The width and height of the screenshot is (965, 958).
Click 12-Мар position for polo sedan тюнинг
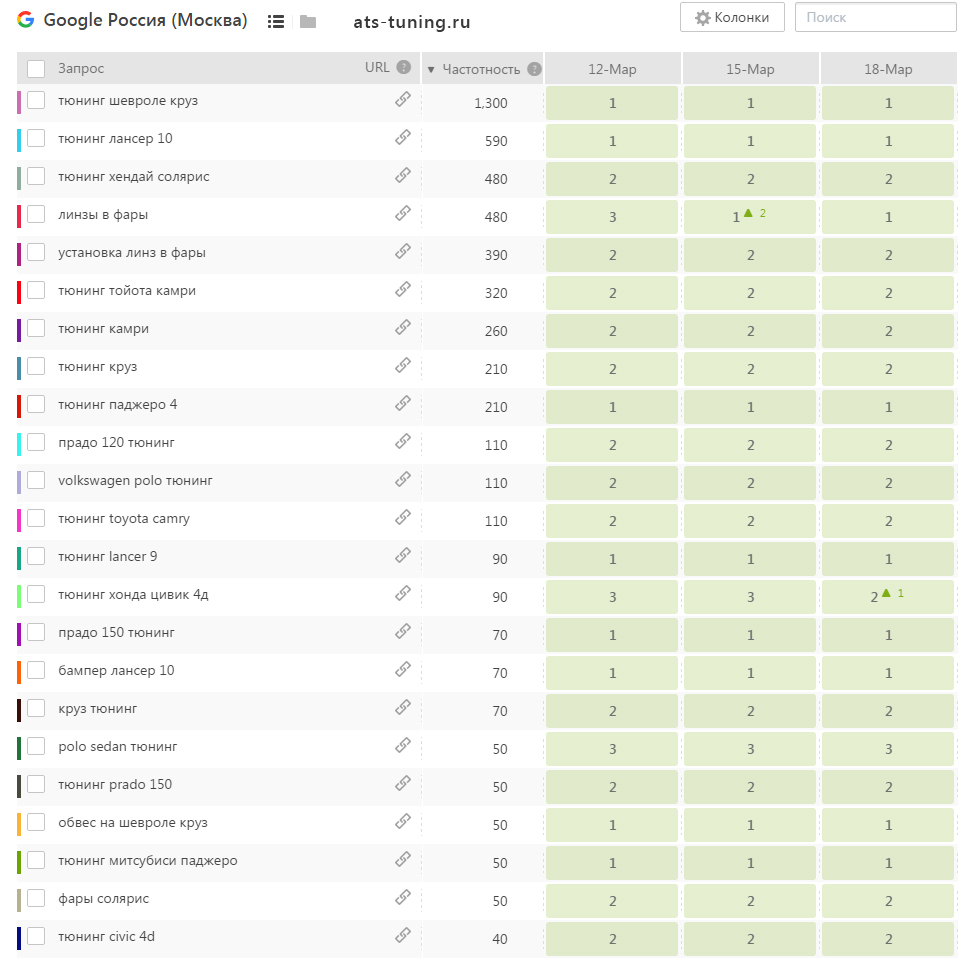pos(612,749)
